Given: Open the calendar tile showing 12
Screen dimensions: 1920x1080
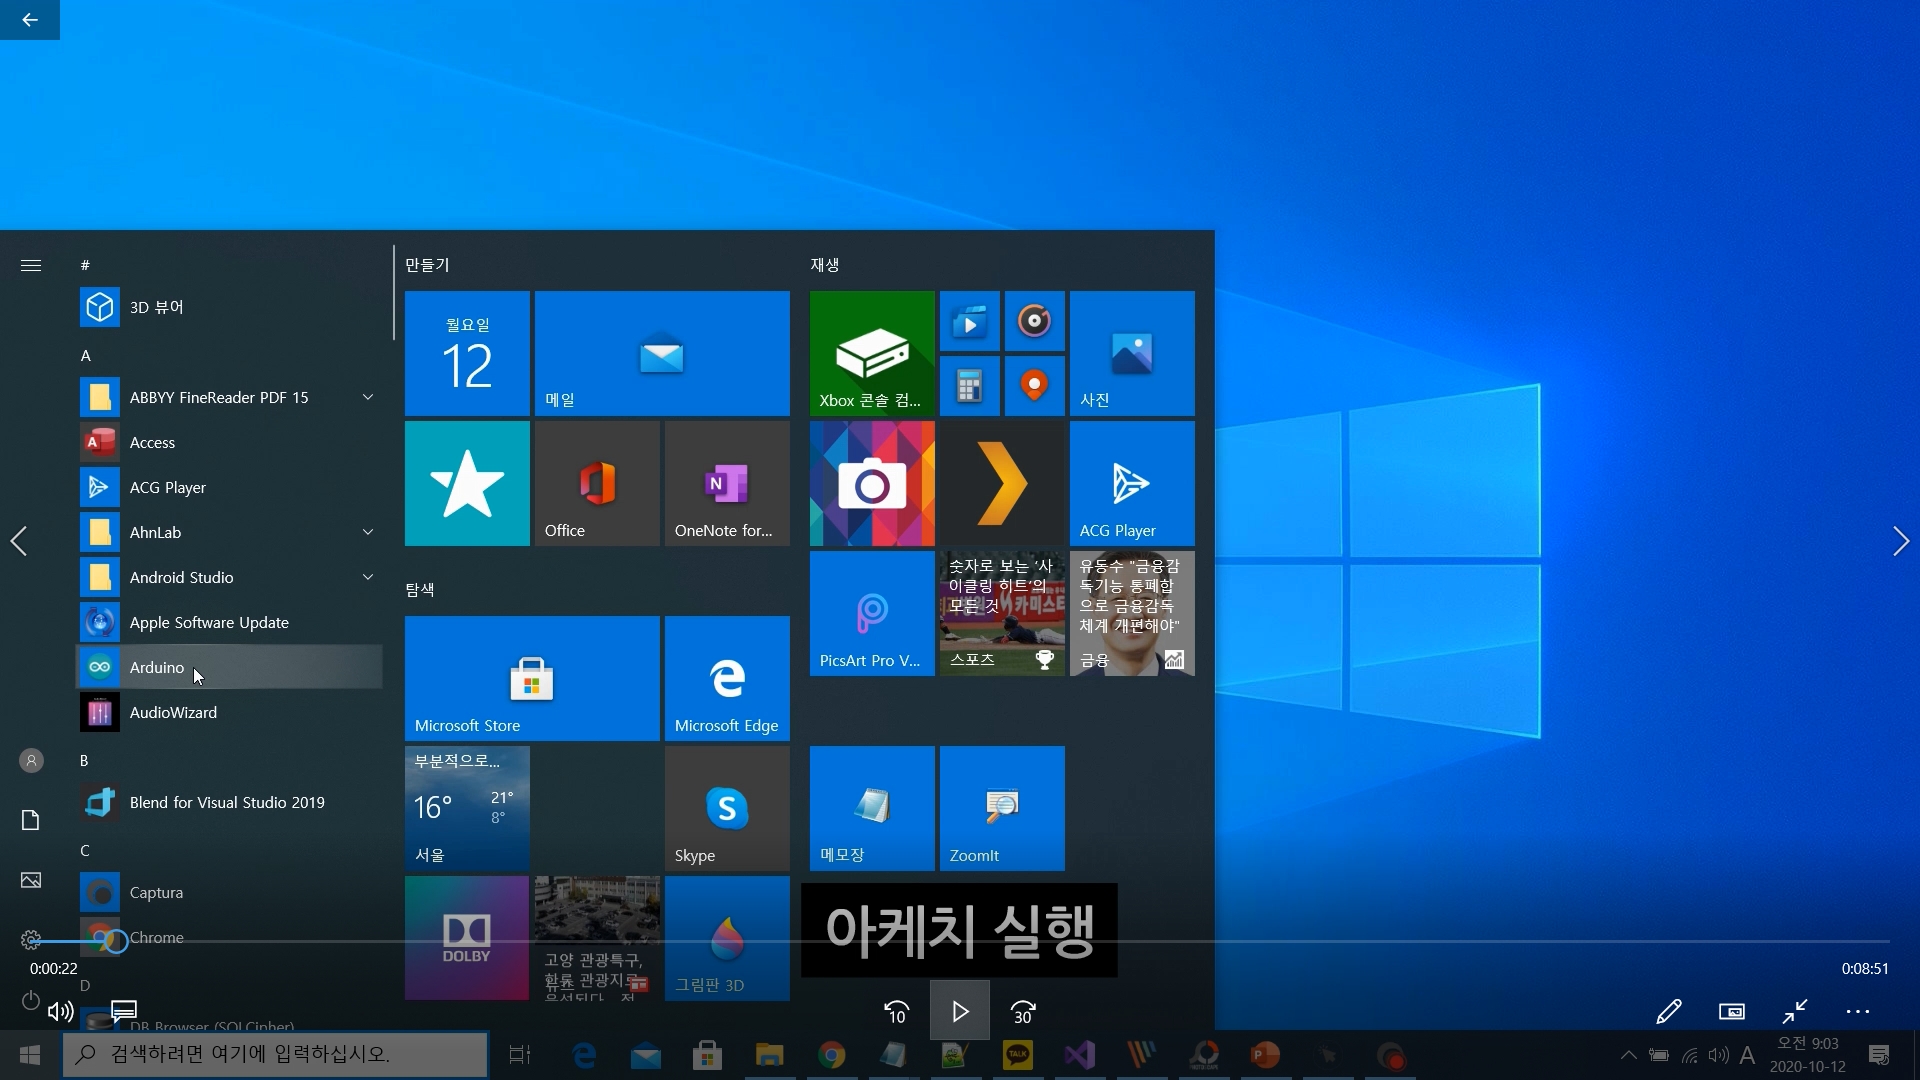Looking at the screenshot, I should [467, 353].
